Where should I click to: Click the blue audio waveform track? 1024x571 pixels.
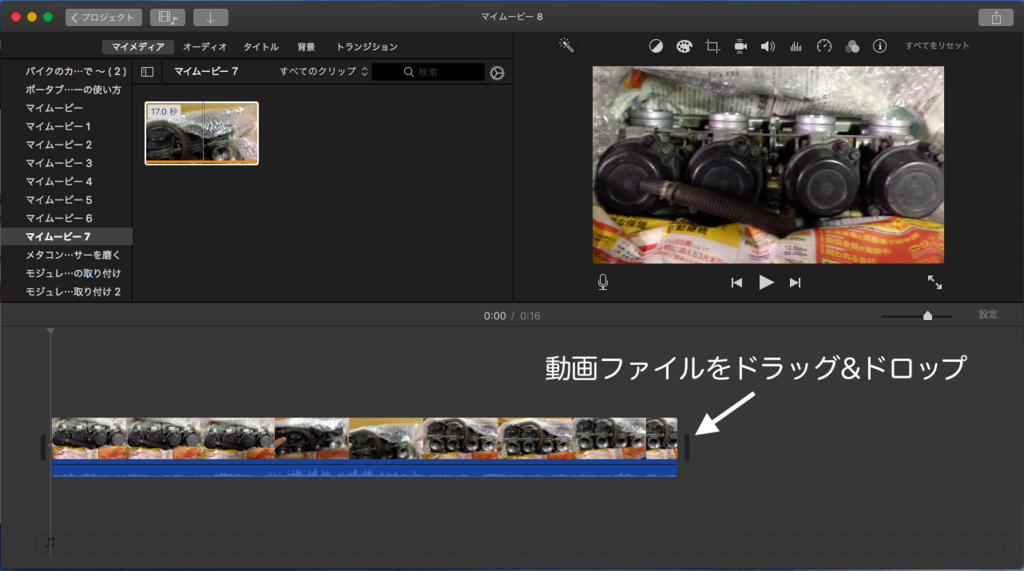(x=364, y=468)
